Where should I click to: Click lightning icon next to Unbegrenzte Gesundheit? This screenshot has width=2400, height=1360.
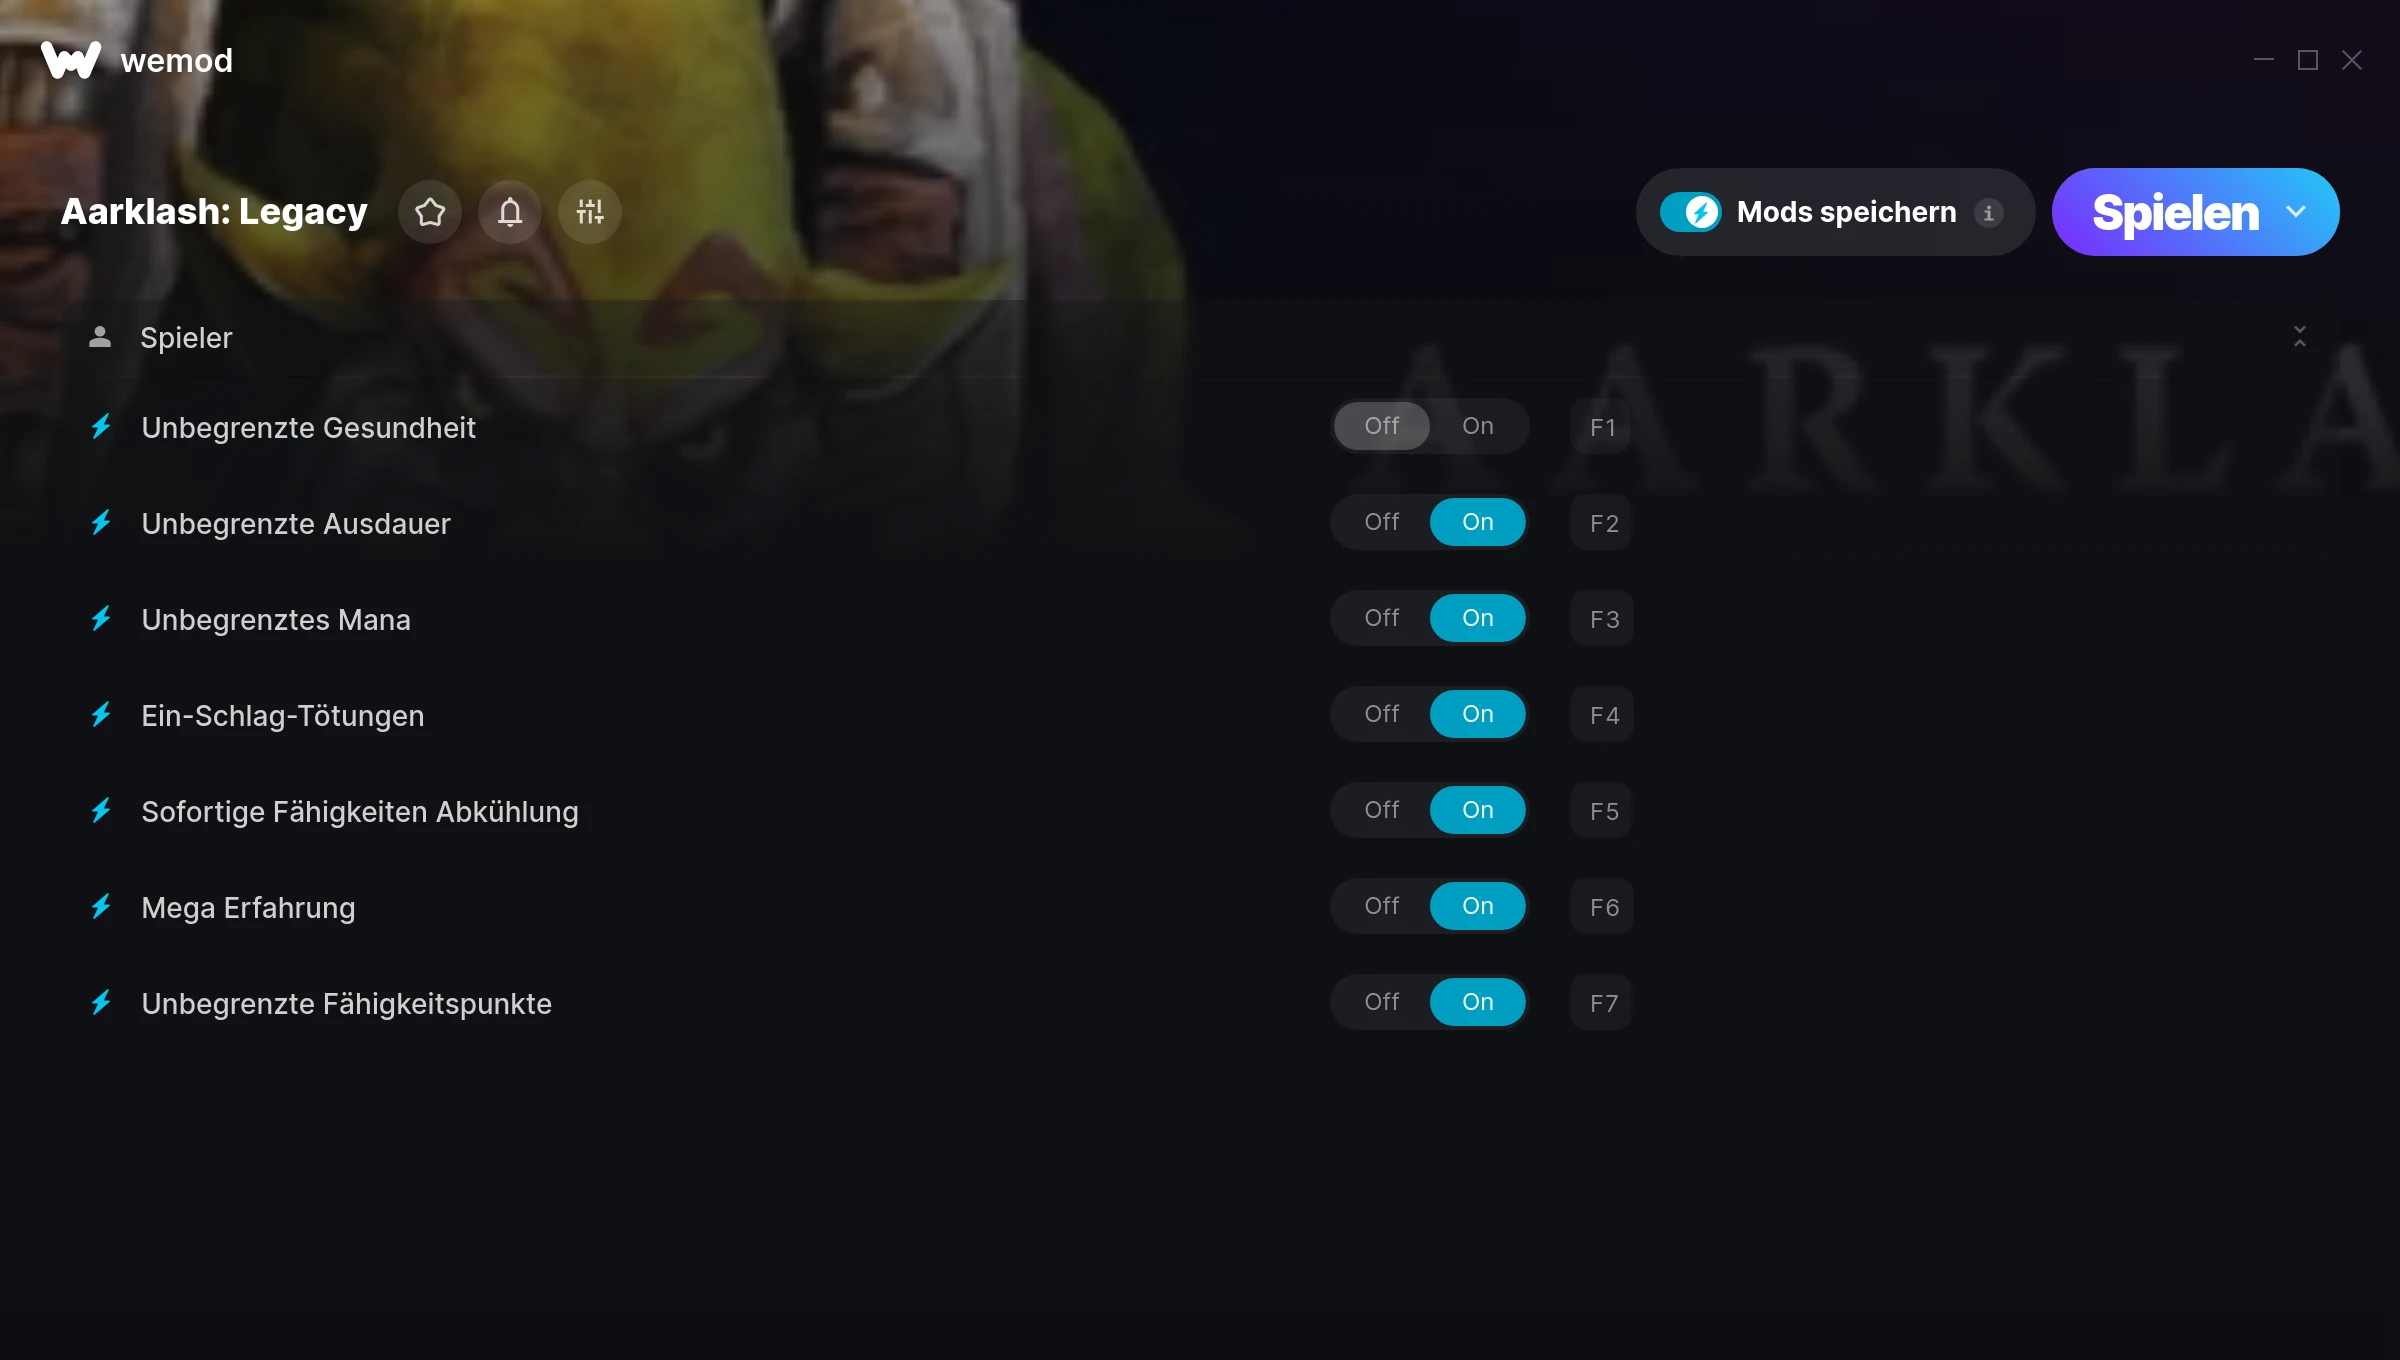[x=101, y=427]
